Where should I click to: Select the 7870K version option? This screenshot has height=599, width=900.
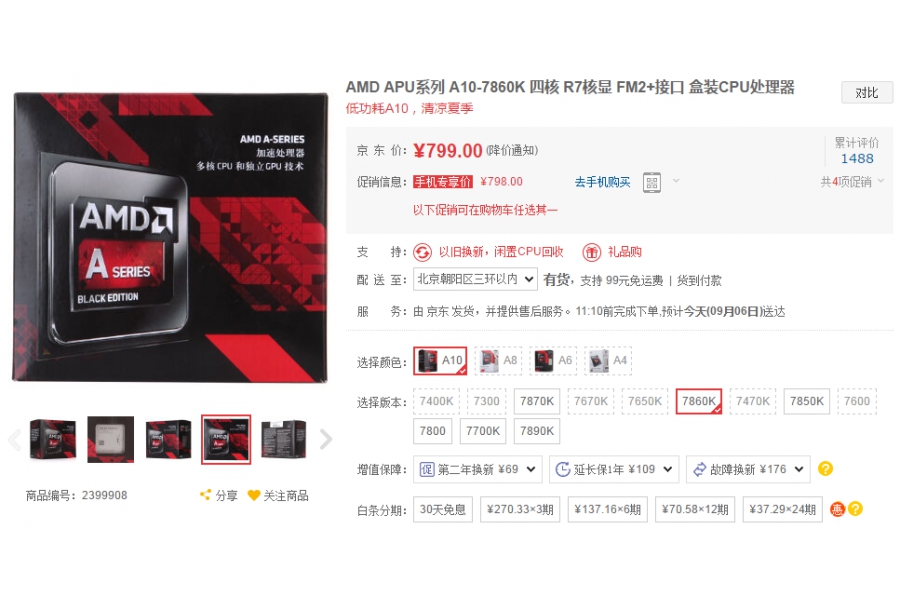pos(537,401)
